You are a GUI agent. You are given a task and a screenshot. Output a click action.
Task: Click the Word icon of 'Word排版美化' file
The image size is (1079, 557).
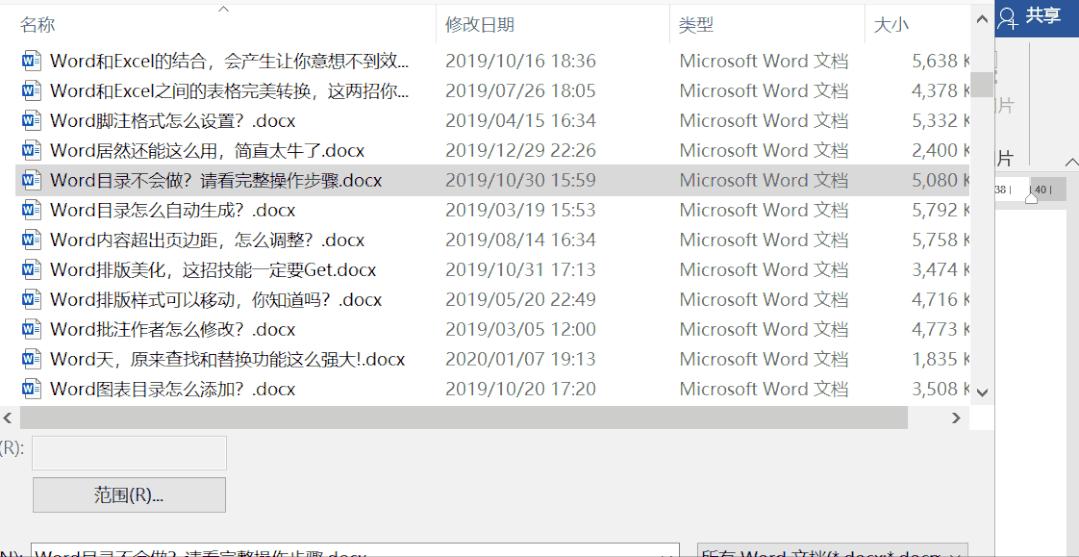coord(32,269)
